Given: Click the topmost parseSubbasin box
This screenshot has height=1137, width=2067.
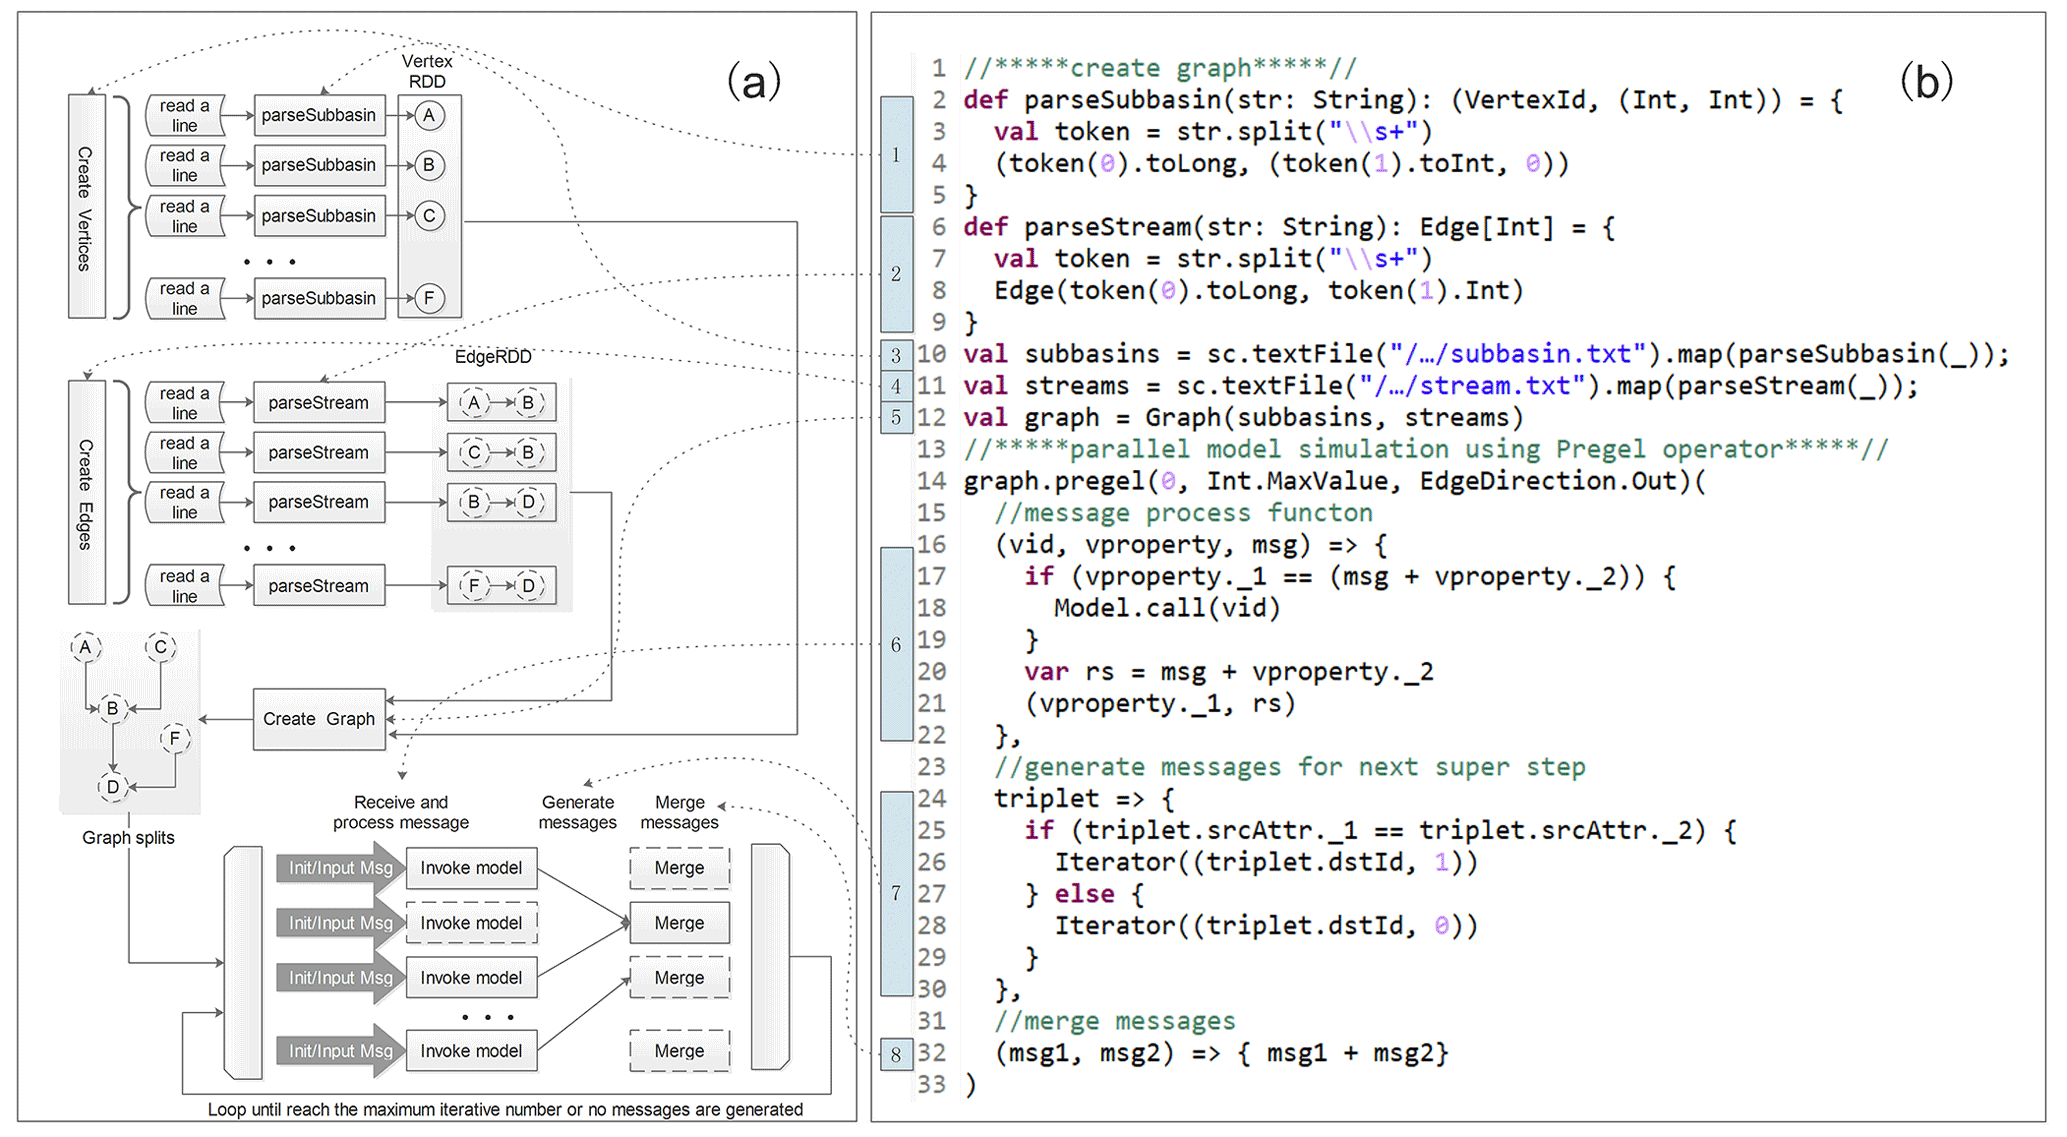Looking at the screenshot, I should [319, 115].
